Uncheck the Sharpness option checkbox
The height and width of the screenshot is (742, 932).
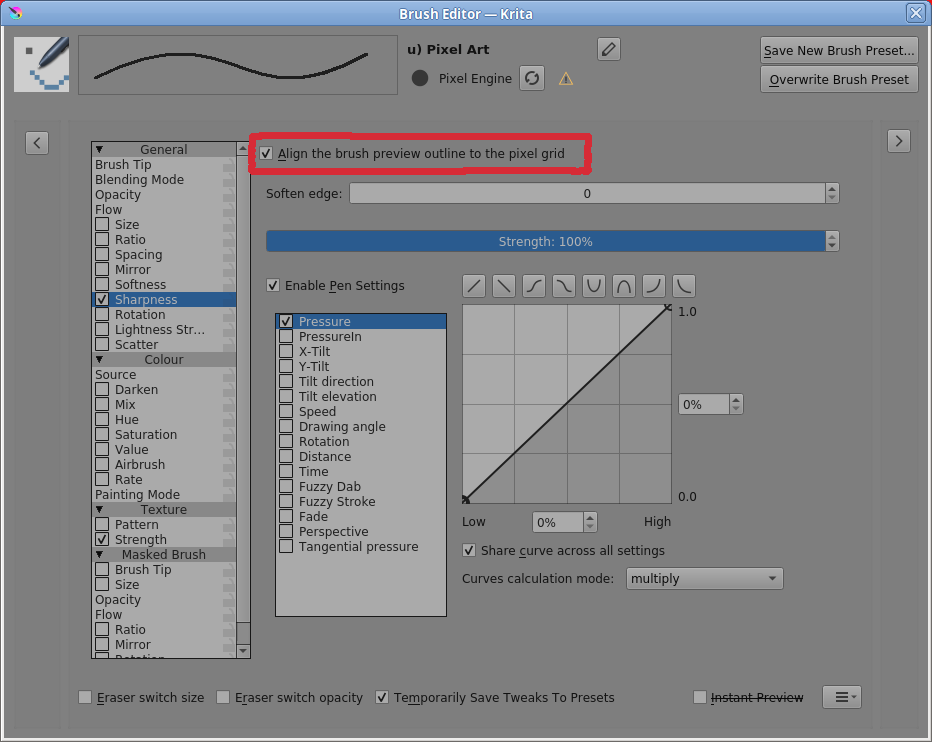[x=102, y=299]
